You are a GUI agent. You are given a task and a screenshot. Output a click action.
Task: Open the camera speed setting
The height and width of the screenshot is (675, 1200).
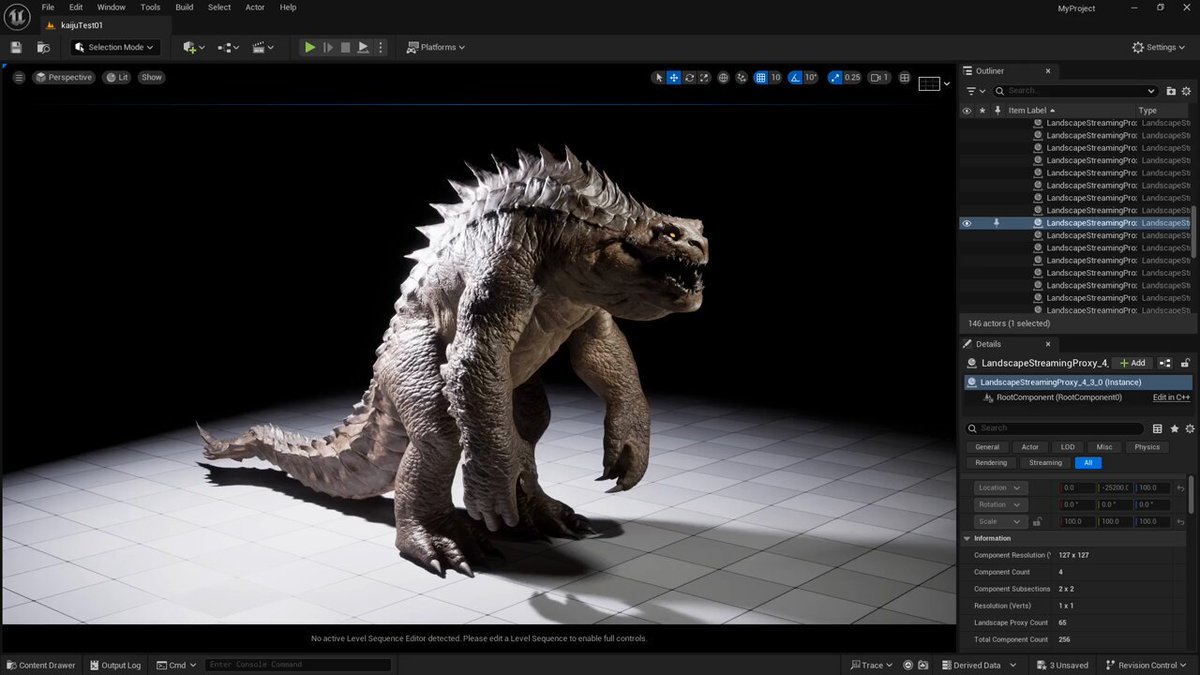879,77
